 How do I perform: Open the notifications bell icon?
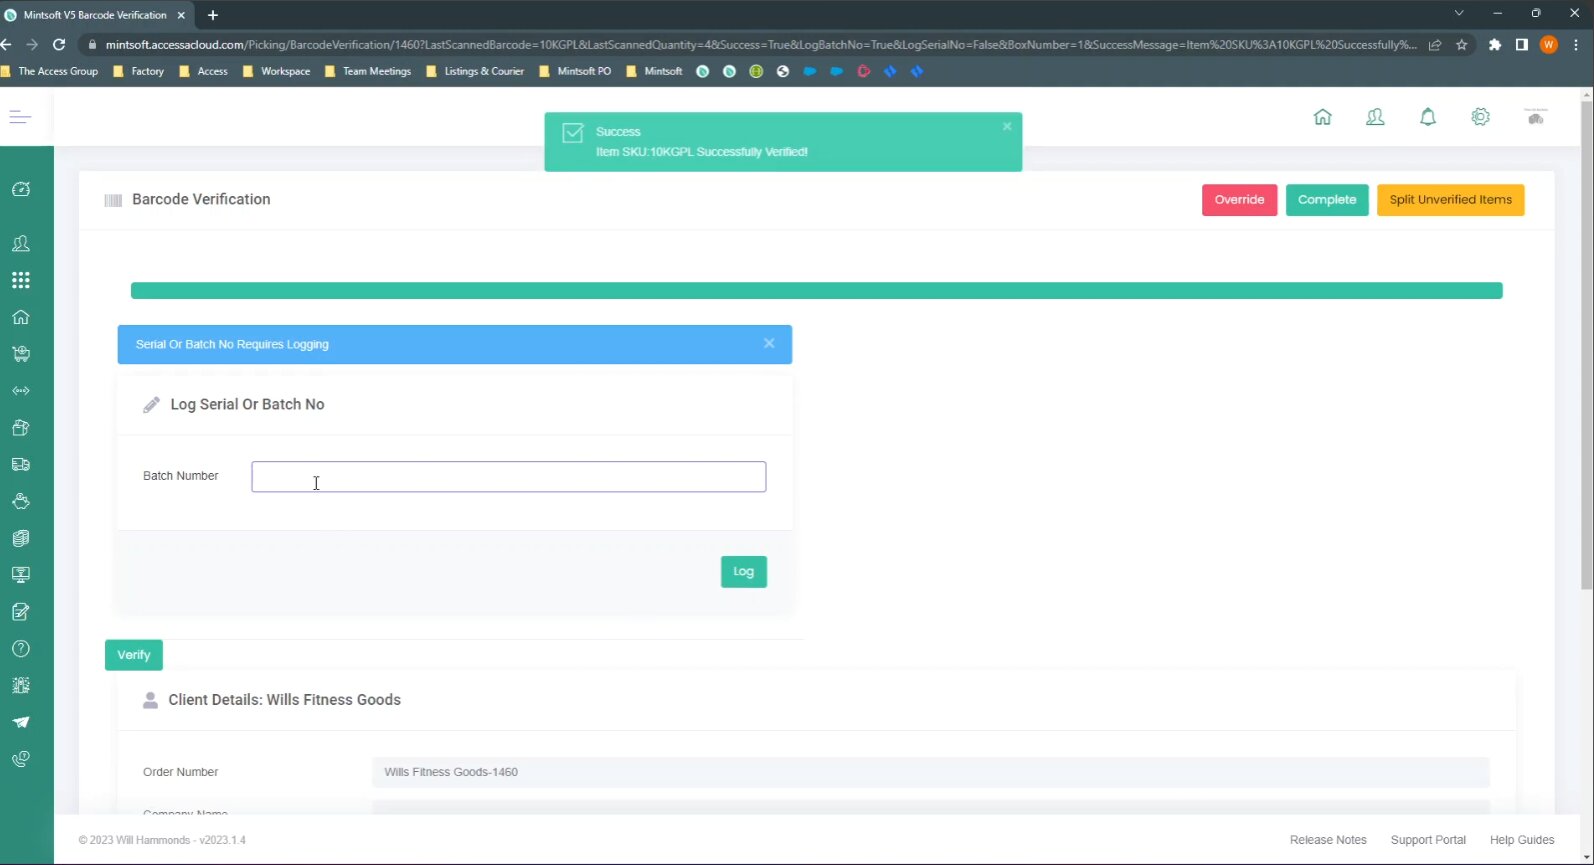pos(1428,117)
